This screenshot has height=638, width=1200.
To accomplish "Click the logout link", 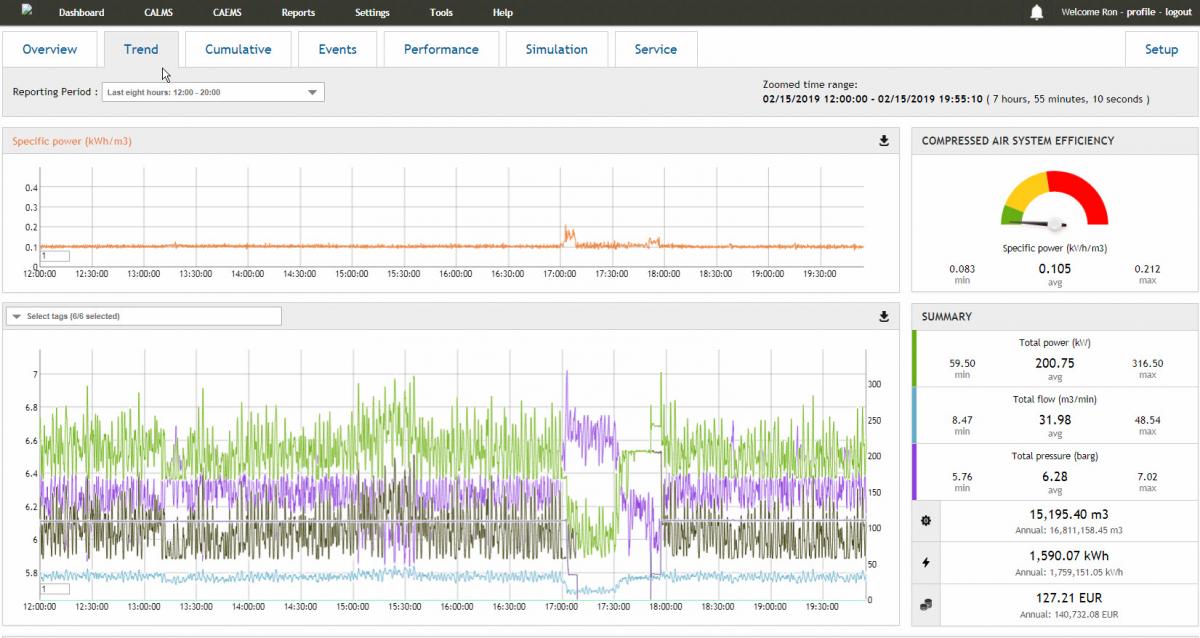I will coord(1178,13).
